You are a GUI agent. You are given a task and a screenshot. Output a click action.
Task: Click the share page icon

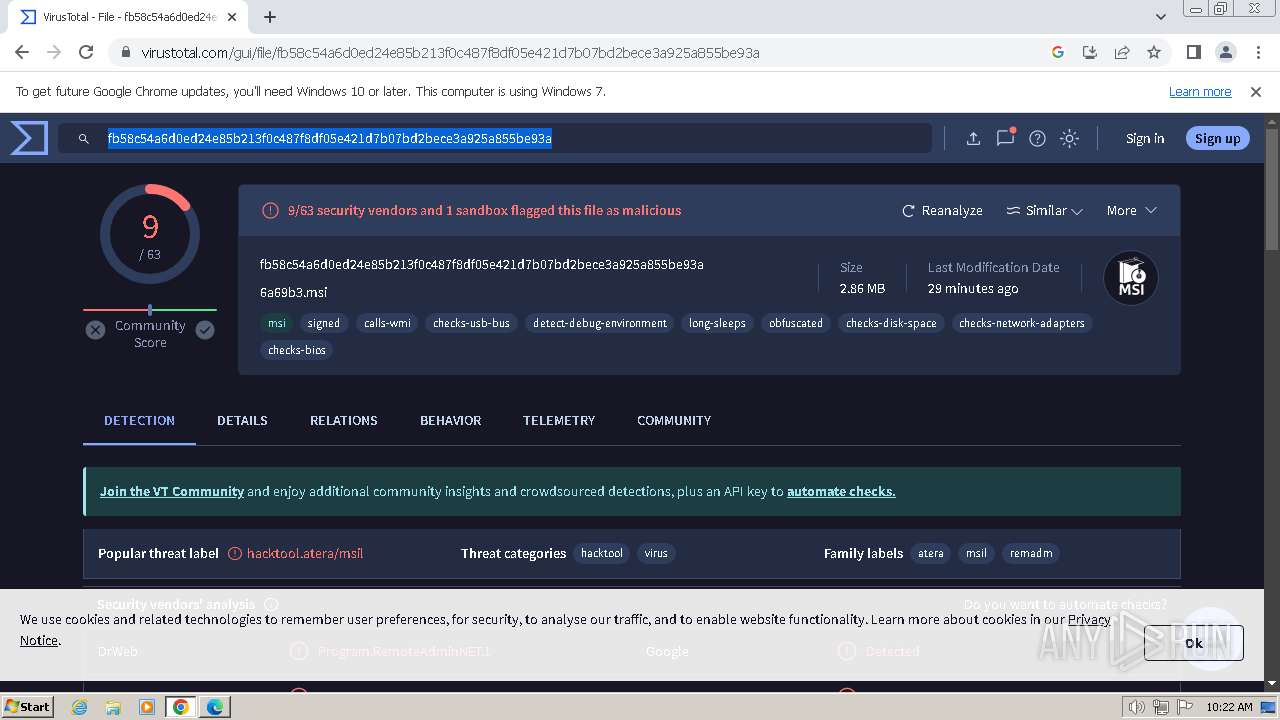(1122, 52)
